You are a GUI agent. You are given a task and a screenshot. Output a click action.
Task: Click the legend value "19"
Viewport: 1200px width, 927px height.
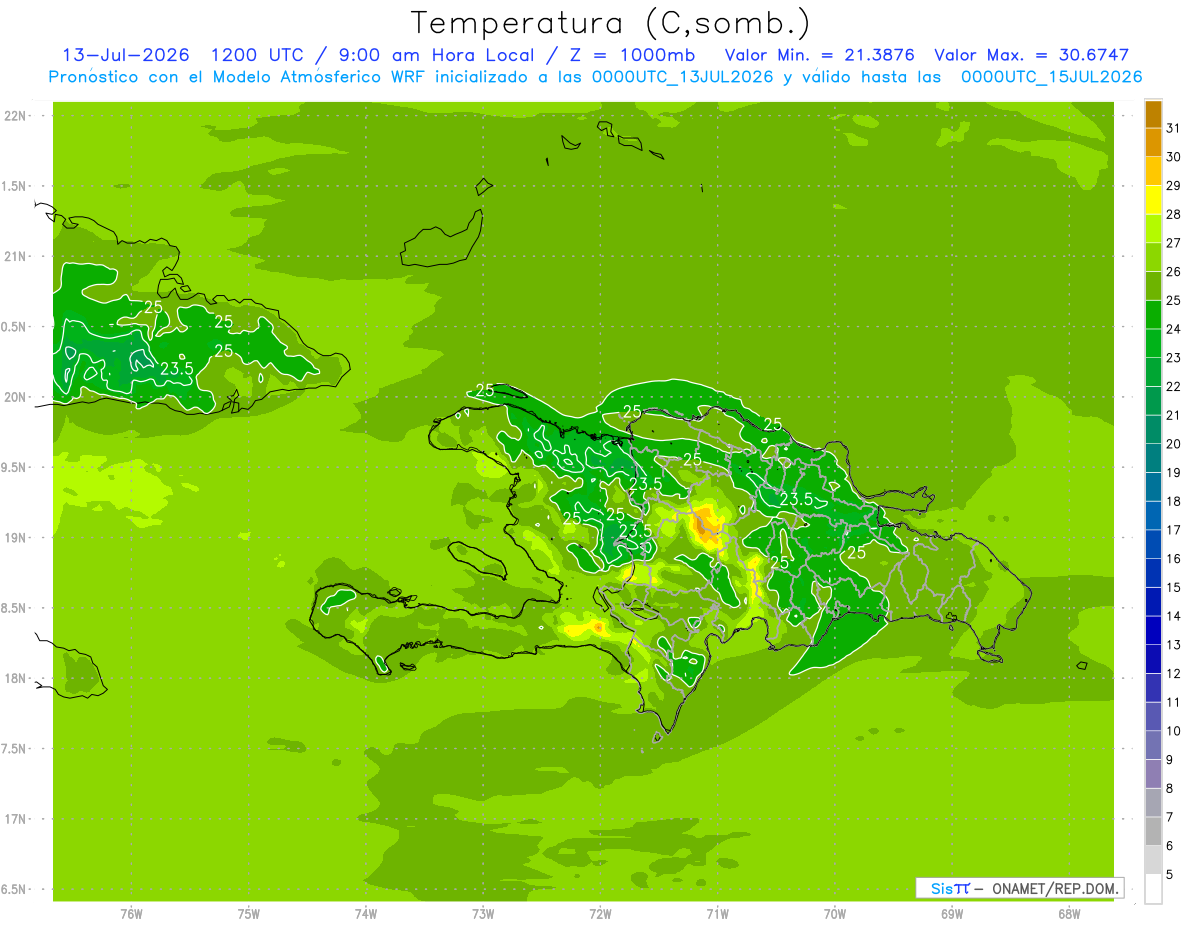point(1174,472)
